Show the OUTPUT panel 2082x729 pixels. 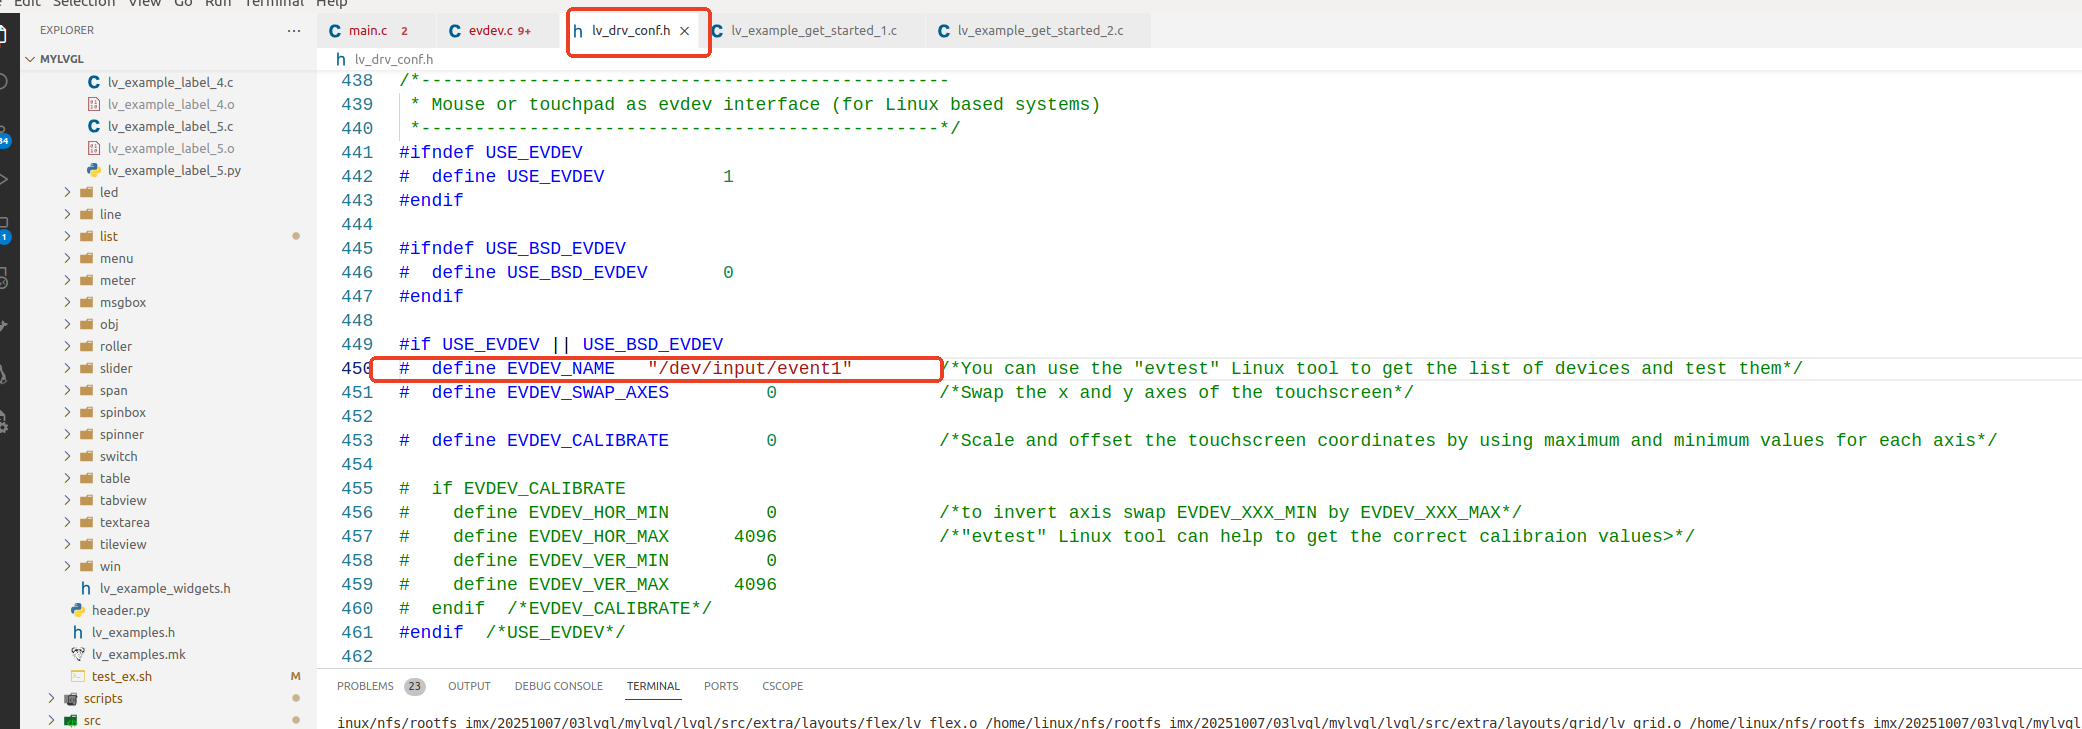coord(469,686)
